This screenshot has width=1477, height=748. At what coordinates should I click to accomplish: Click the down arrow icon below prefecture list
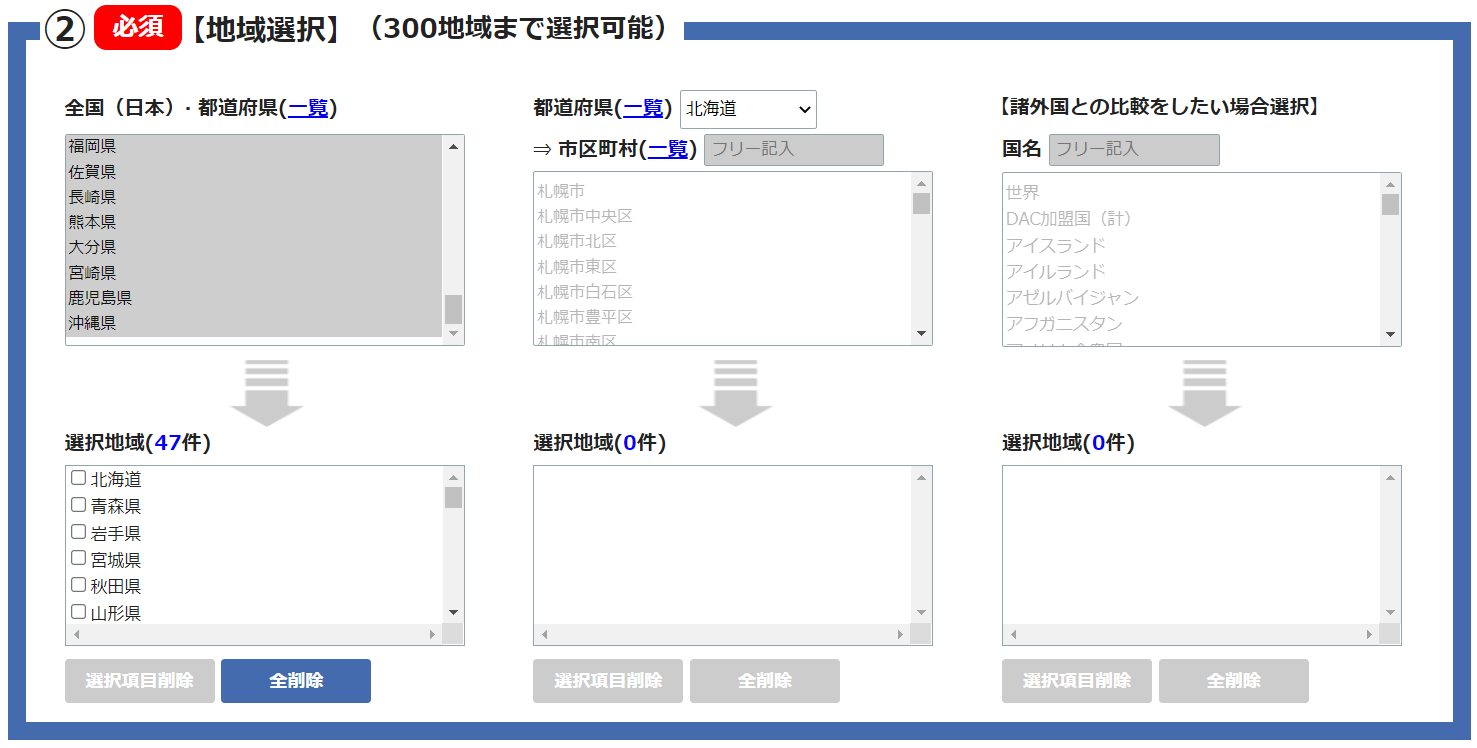coord(266,392)
